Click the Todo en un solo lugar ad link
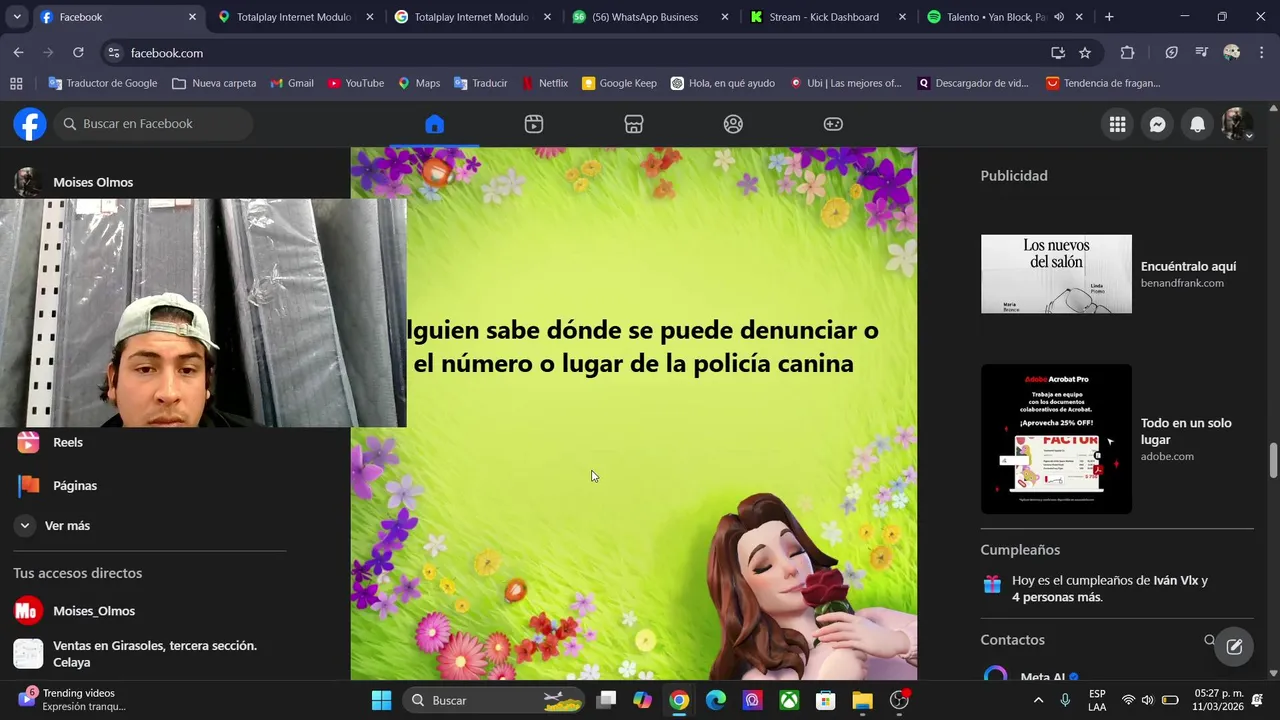This screenshot has width=1280, height=720. pyautogui.click(x=1186, y=431)
